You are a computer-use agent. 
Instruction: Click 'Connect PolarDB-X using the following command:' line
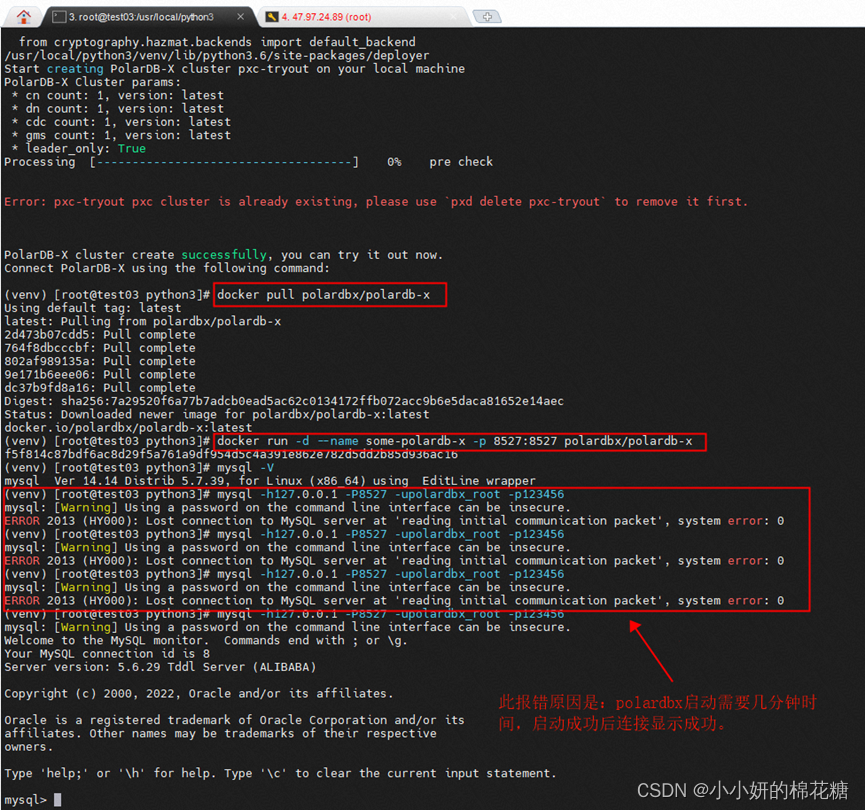coord(167,268)
